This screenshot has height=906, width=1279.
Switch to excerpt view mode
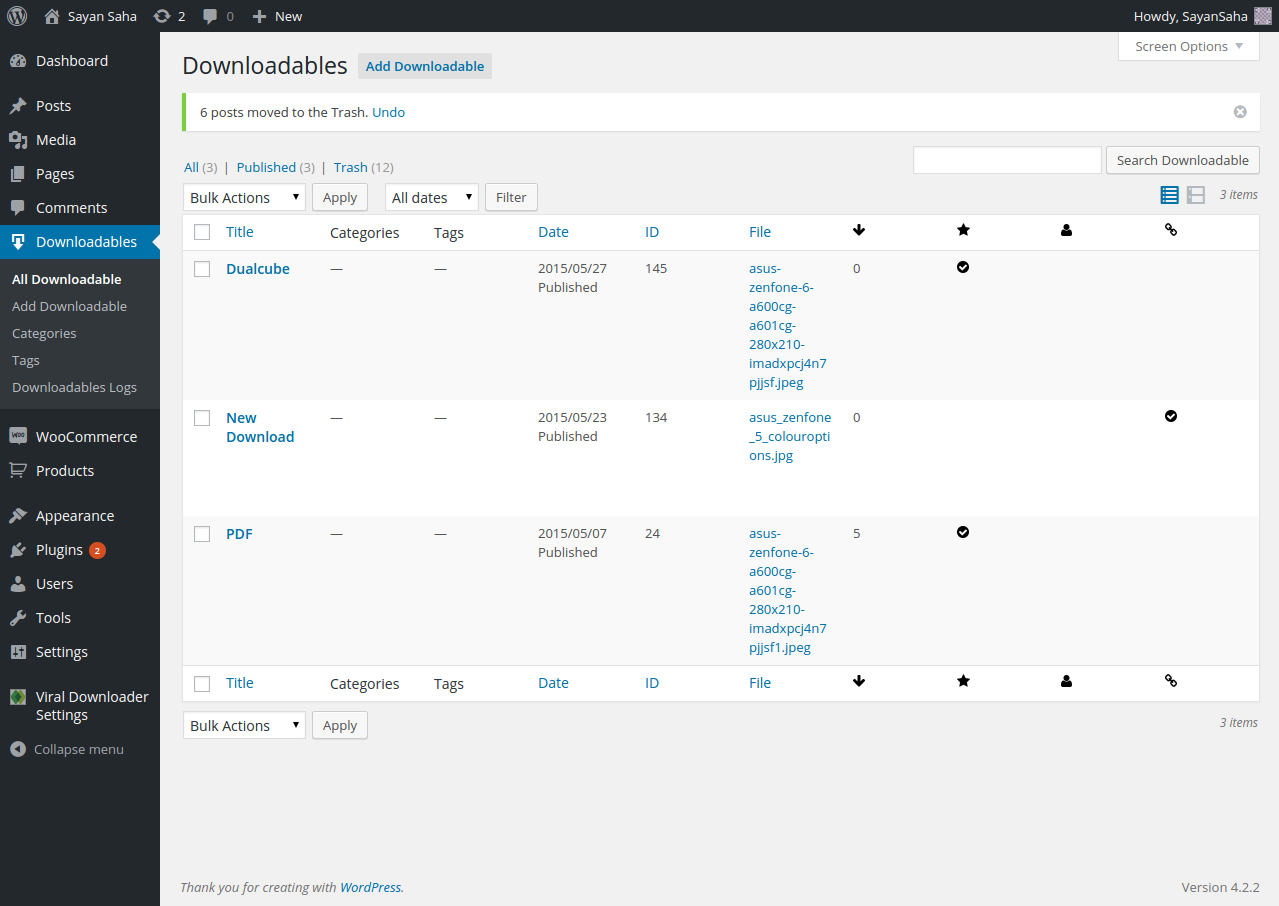pyautogui.click(x=1195, y=194)
